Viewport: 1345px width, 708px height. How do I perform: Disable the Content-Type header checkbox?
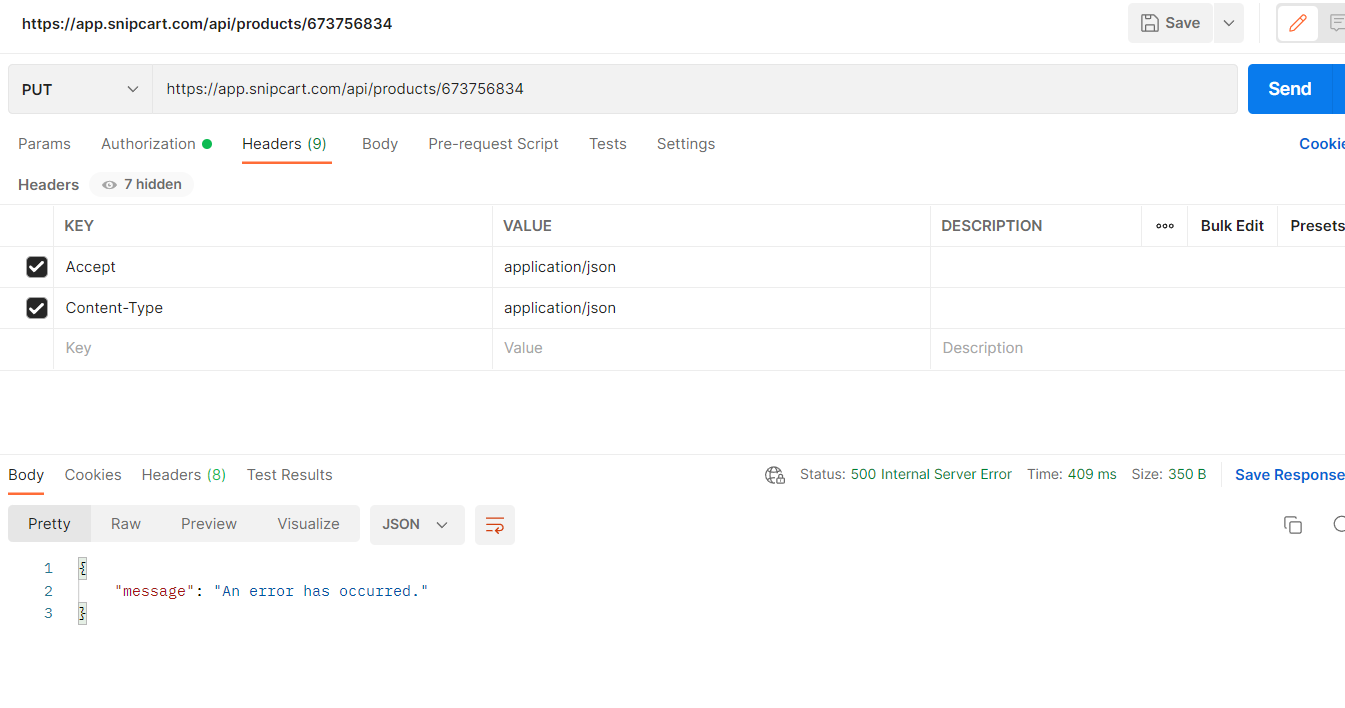click(x=37, y=308)
